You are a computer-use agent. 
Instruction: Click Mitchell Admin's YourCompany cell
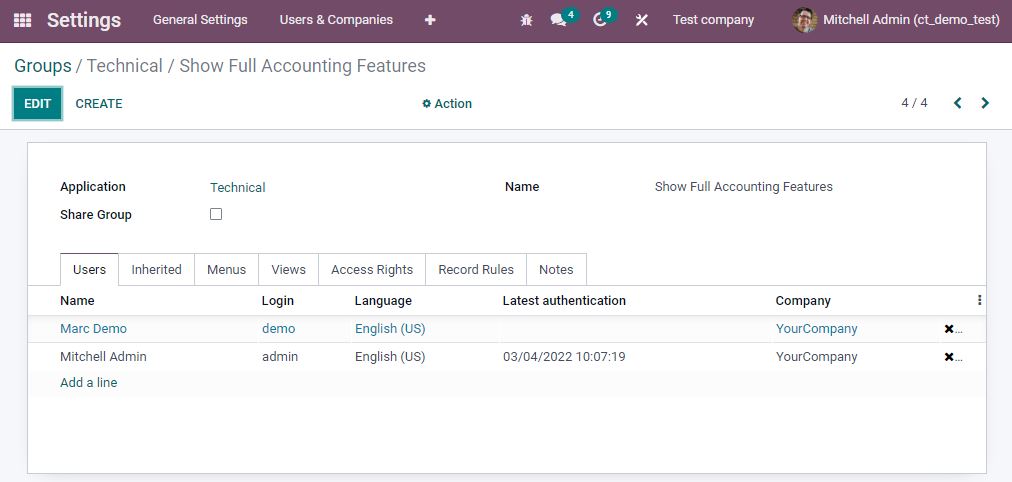pos(816,356)
